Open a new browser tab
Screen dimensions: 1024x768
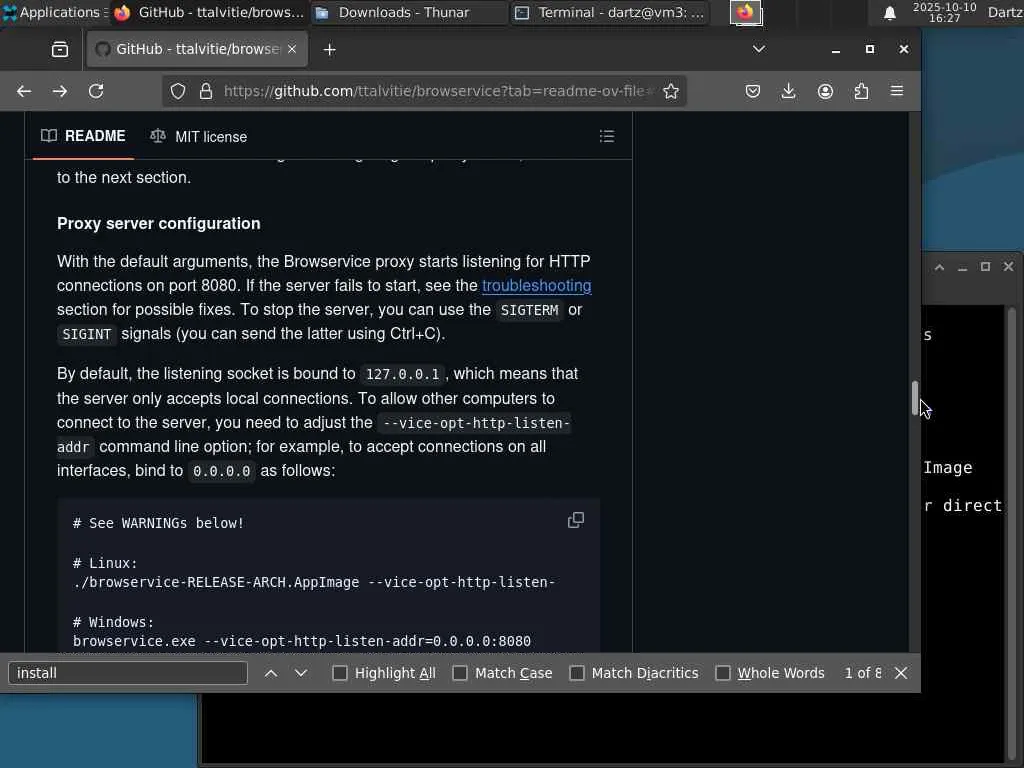pyautogui.click(x=330, y=50)
